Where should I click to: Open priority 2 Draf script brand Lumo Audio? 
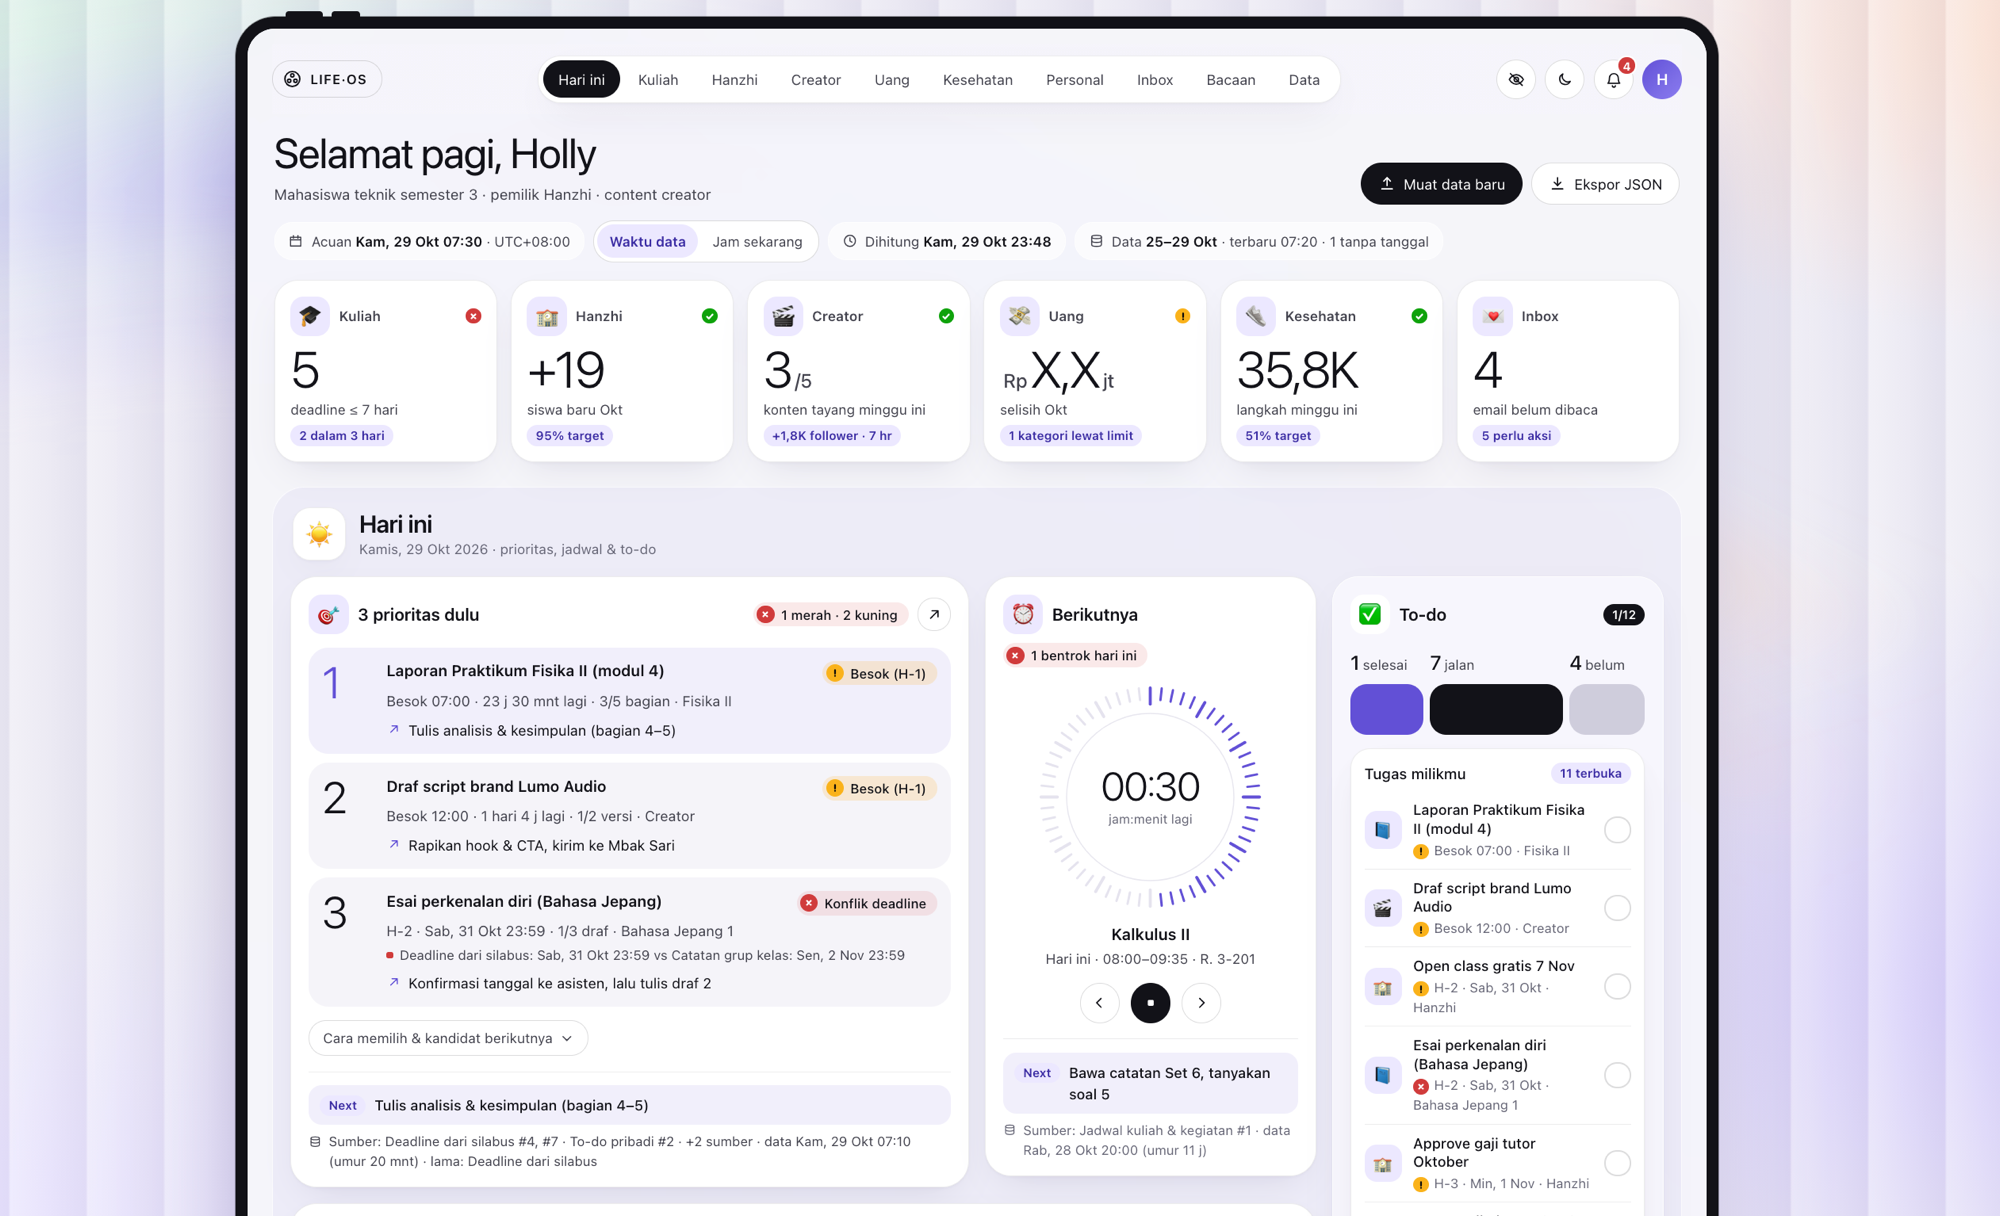click(x=629, y=816)
